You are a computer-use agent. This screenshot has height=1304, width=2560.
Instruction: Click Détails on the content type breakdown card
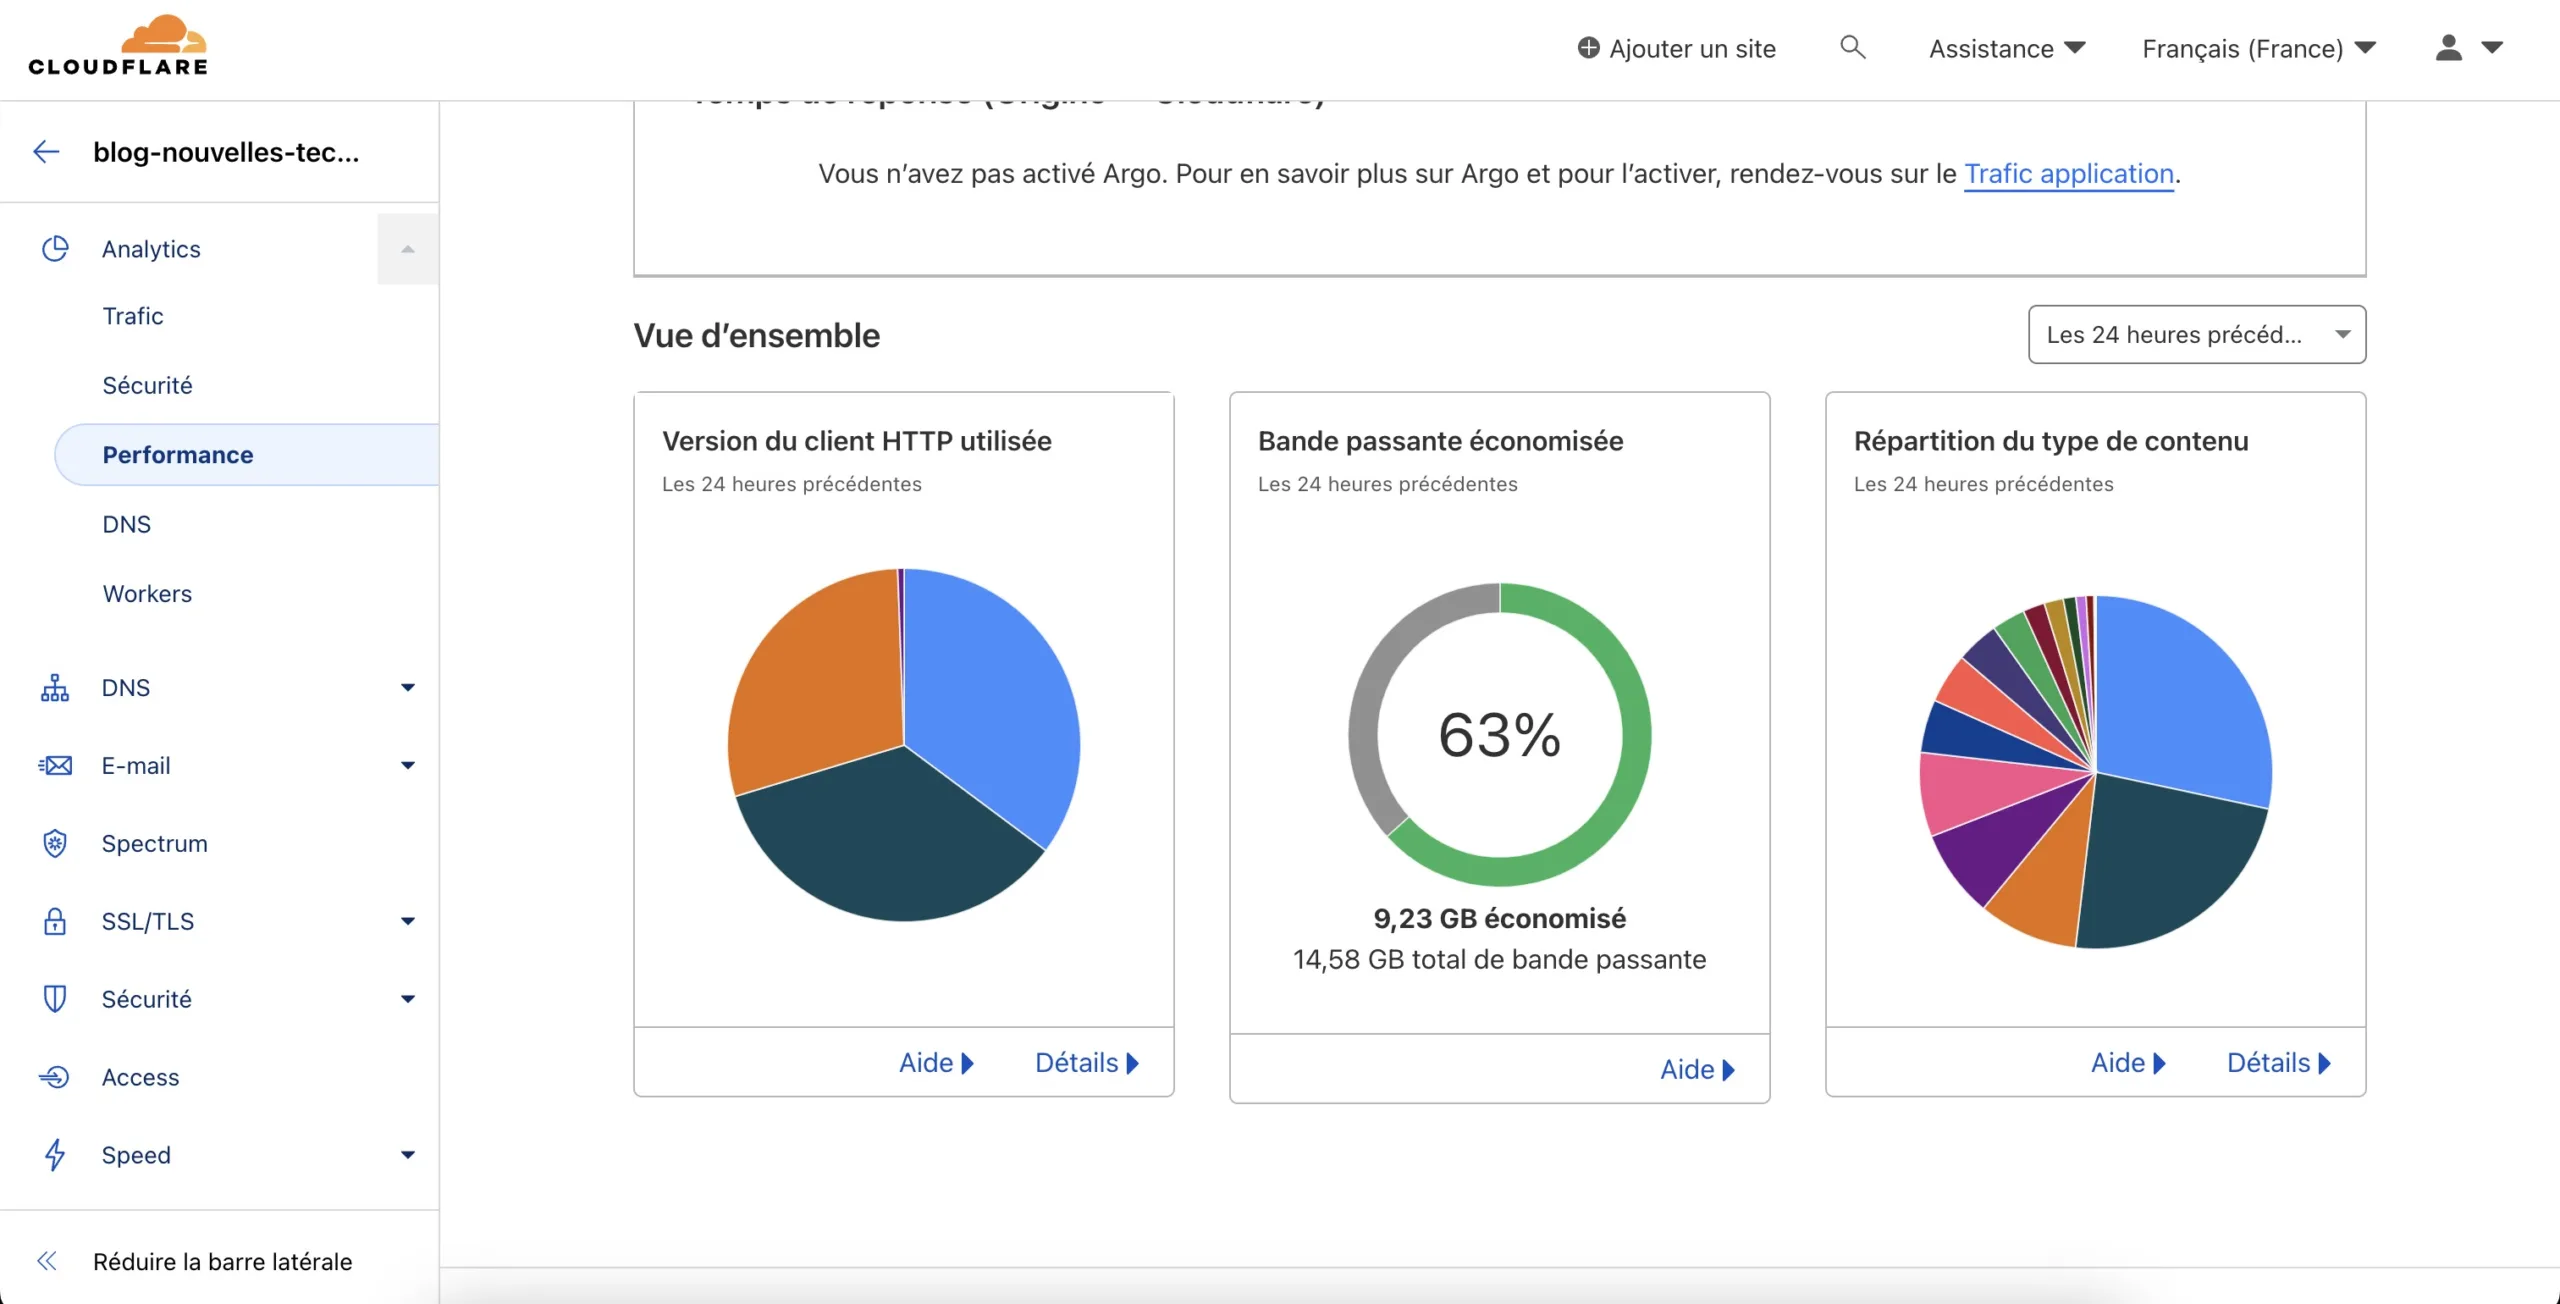tap(2279, 1063)
